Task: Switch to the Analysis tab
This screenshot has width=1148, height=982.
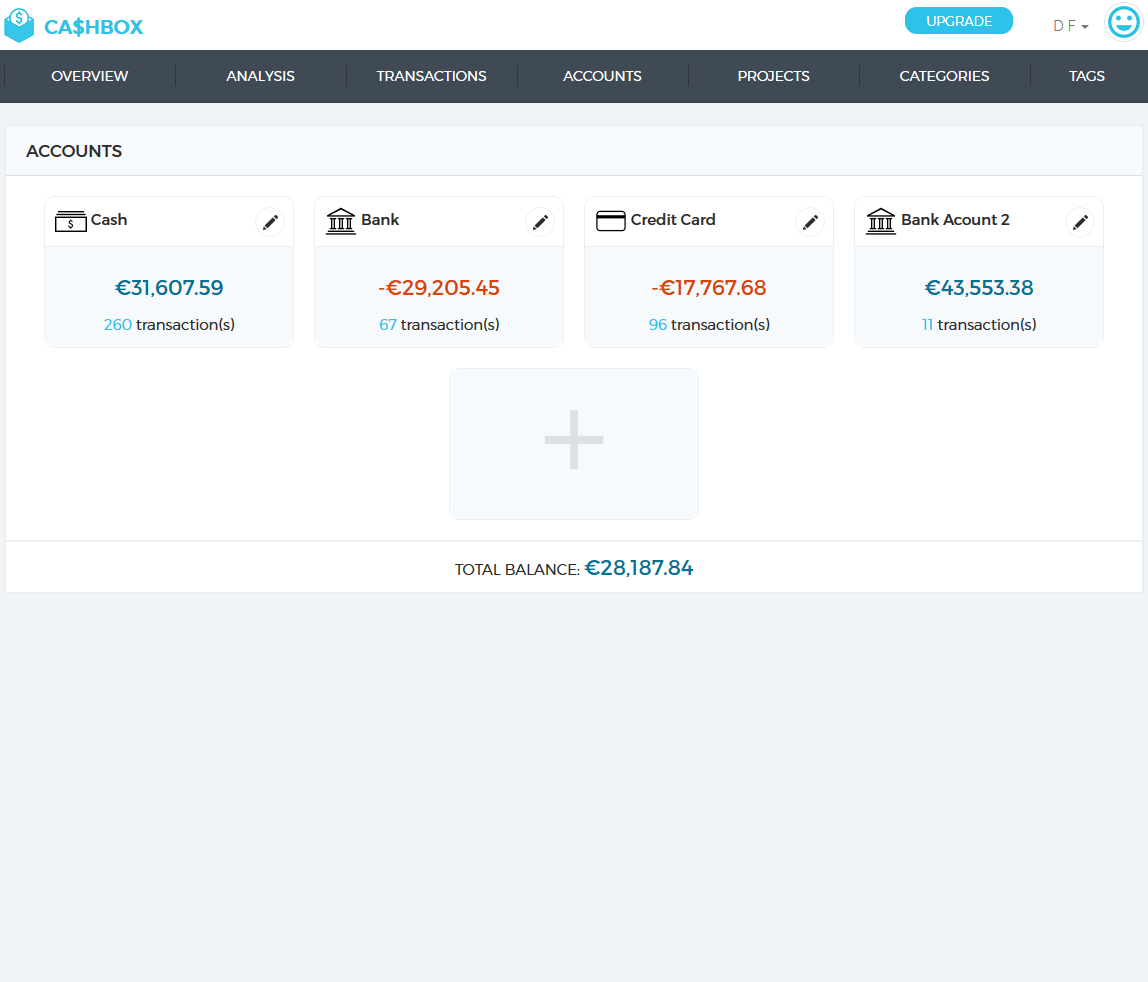Action: [x=261, y=76]
